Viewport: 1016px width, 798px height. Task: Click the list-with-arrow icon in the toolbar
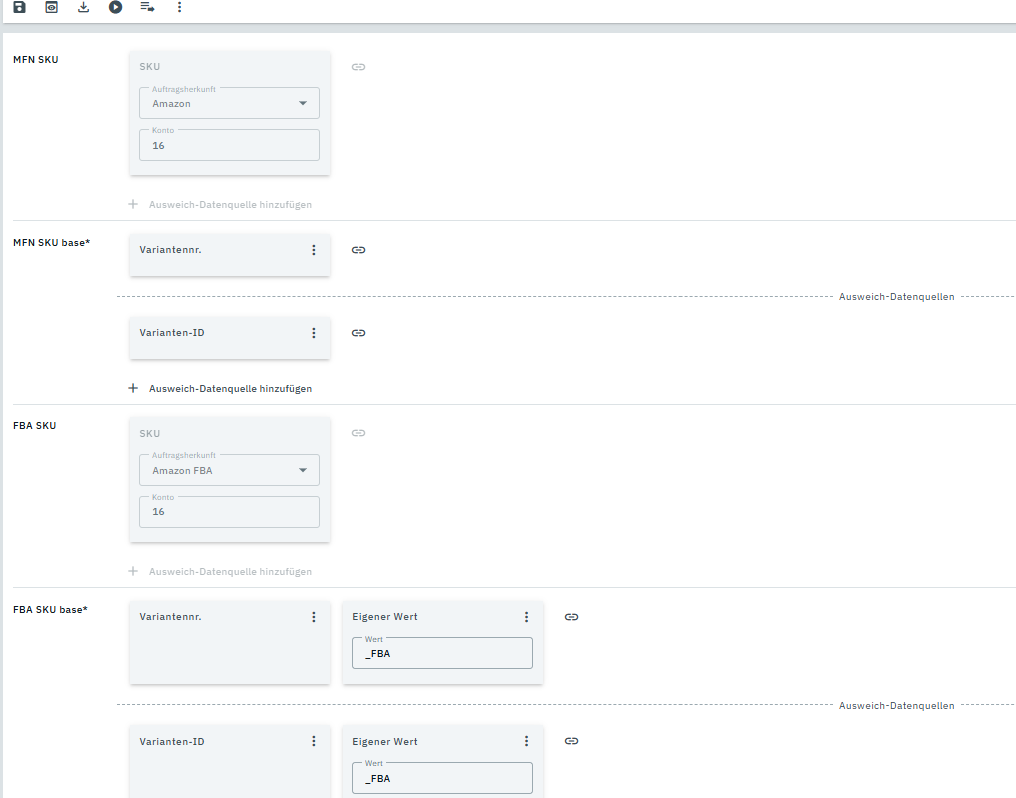point(147,7)
